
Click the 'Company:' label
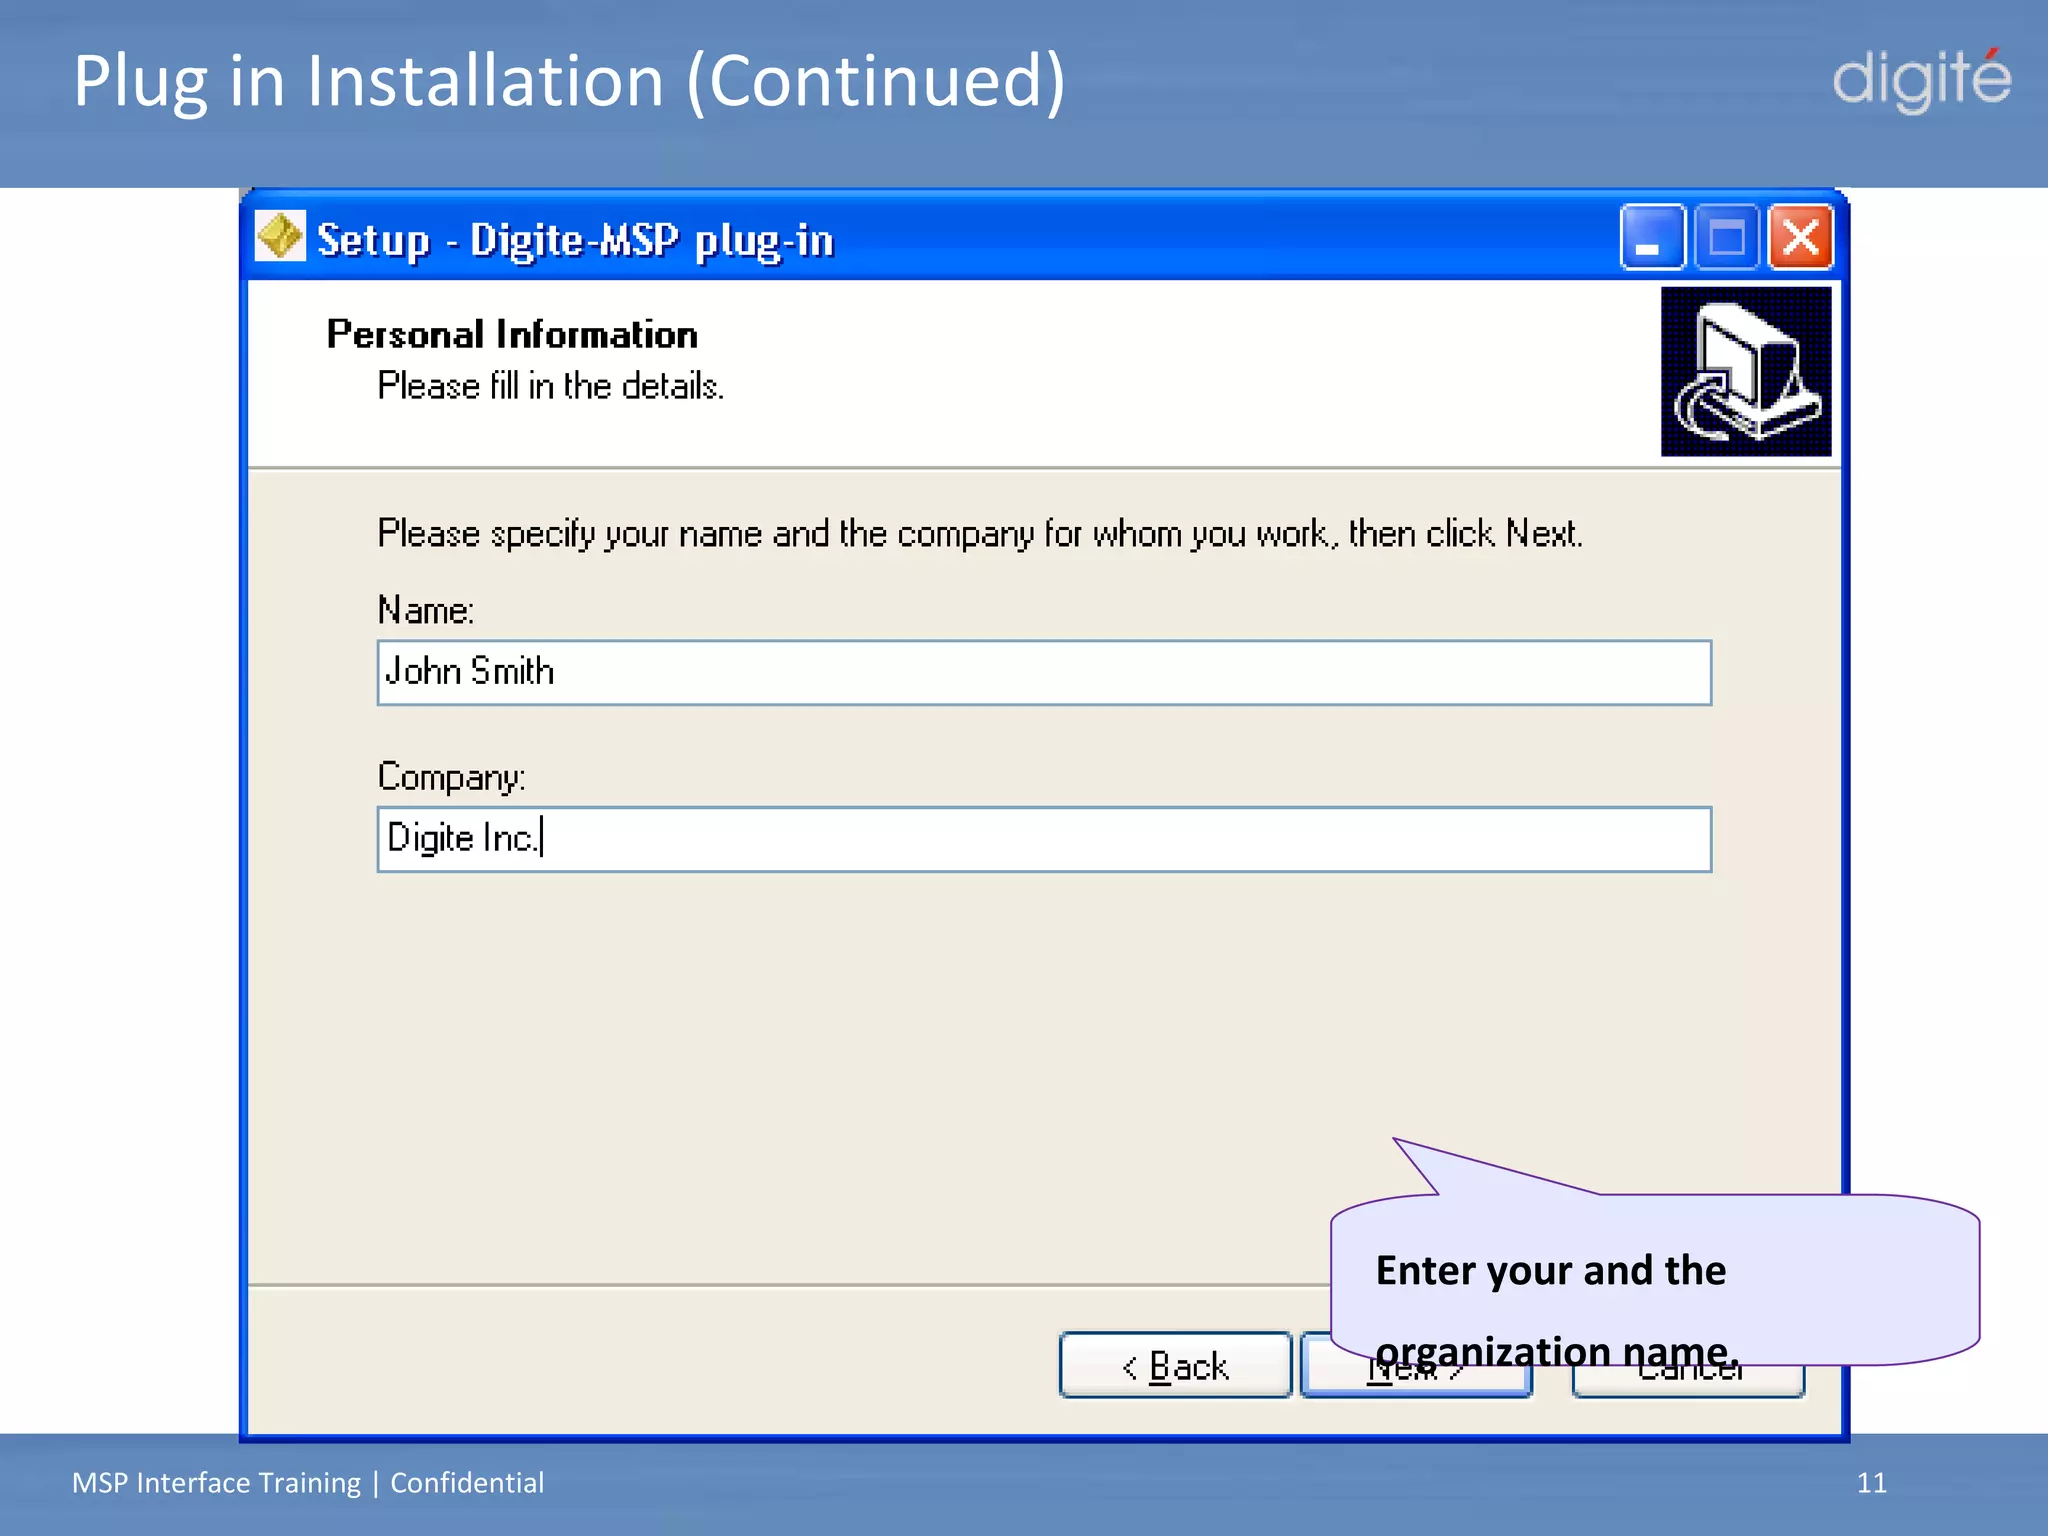451,777
